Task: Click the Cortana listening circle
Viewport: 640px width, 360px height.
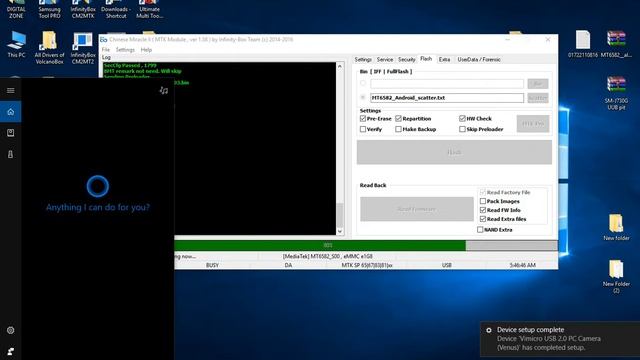Action: click(98, 186)
